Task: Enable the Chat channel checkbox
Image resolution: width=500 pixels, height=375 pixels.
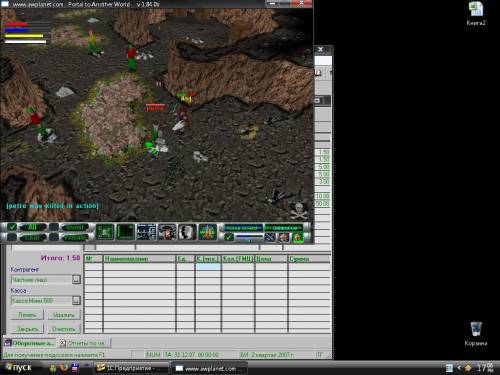Action: point(12,237)
